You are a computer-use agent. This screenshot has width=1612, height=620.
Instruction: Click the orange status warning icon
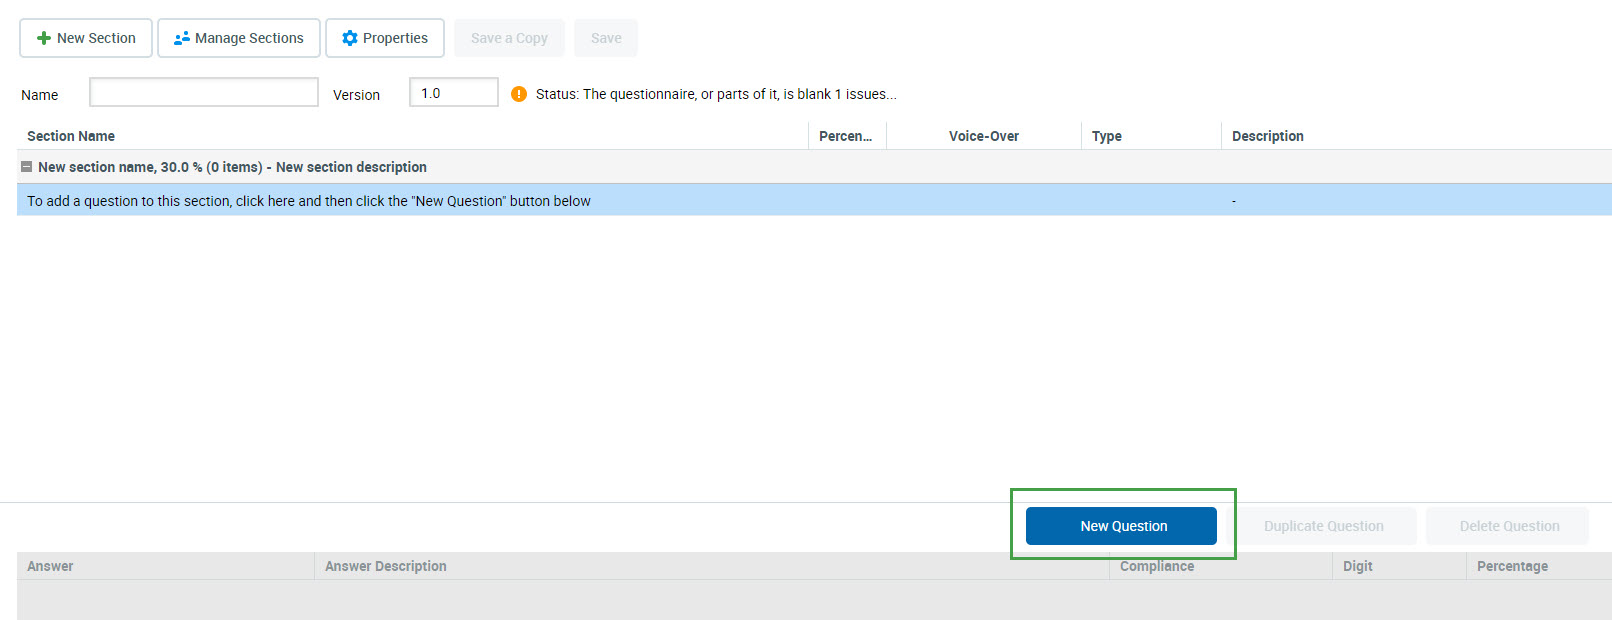click(519, 94)
